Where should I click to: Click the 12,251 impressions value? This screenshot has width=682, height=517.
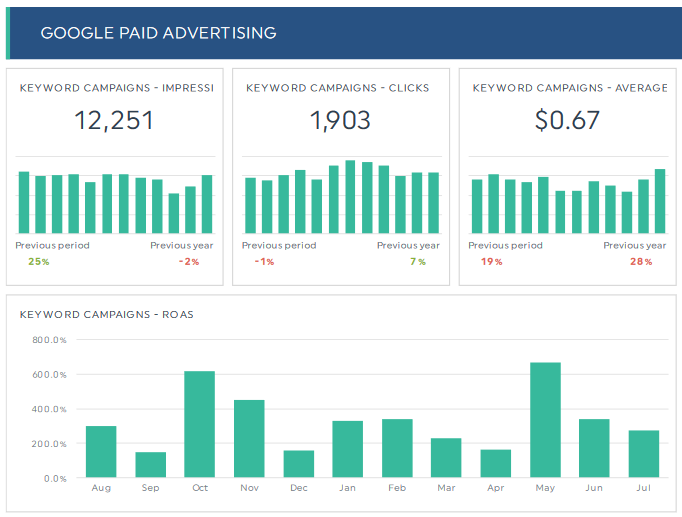pos(114,121)
